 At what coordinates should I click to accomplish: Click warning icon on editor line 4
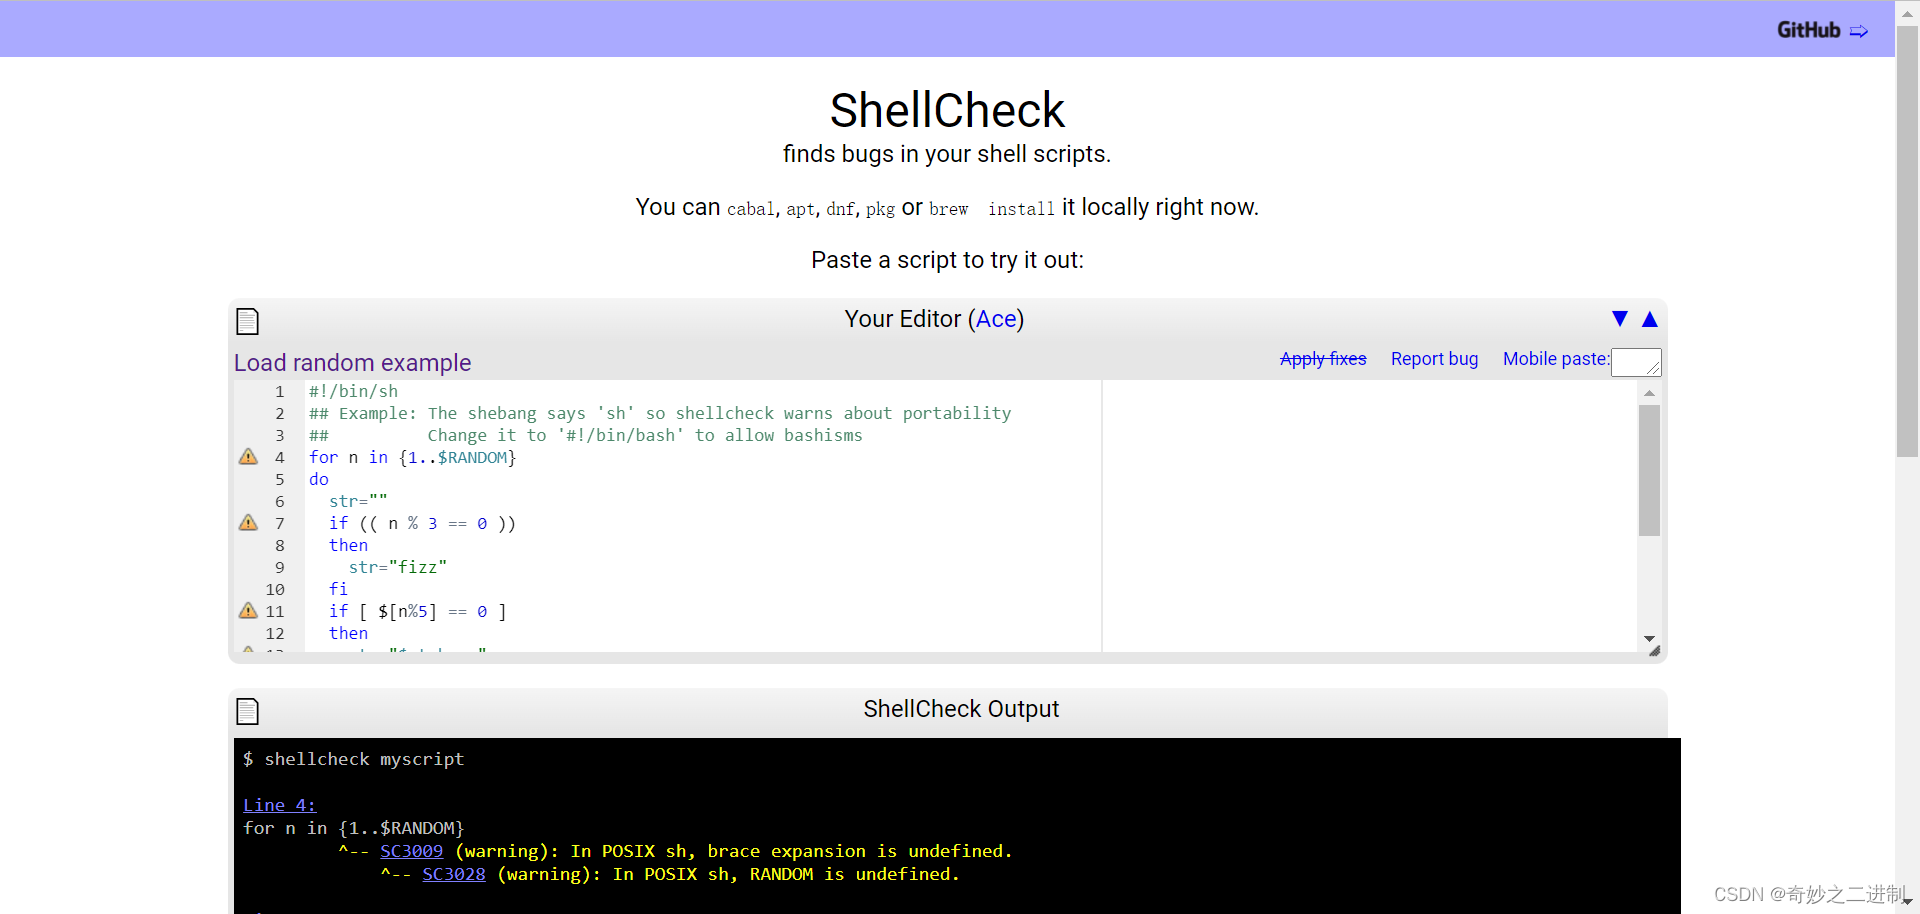(x=248, y=457)
